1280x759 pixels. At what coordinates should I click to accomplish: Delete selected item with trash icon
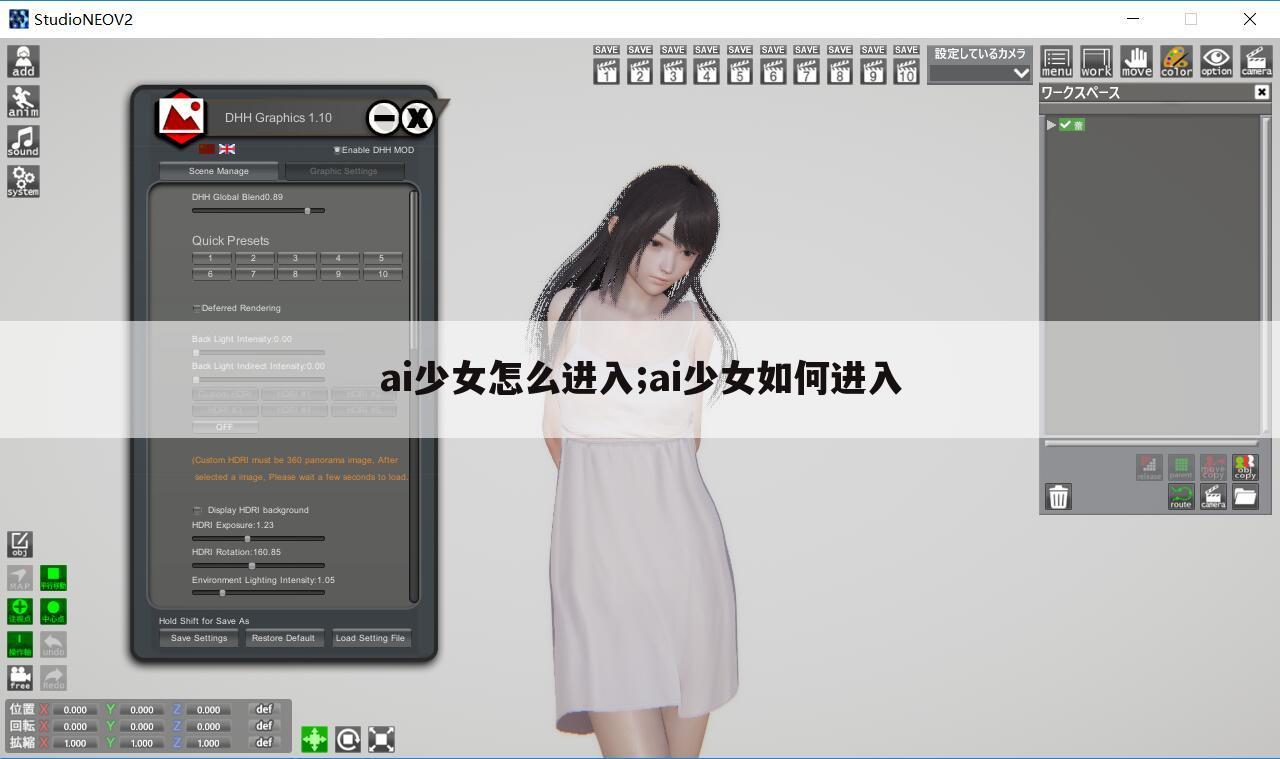tap(1058, 496)
